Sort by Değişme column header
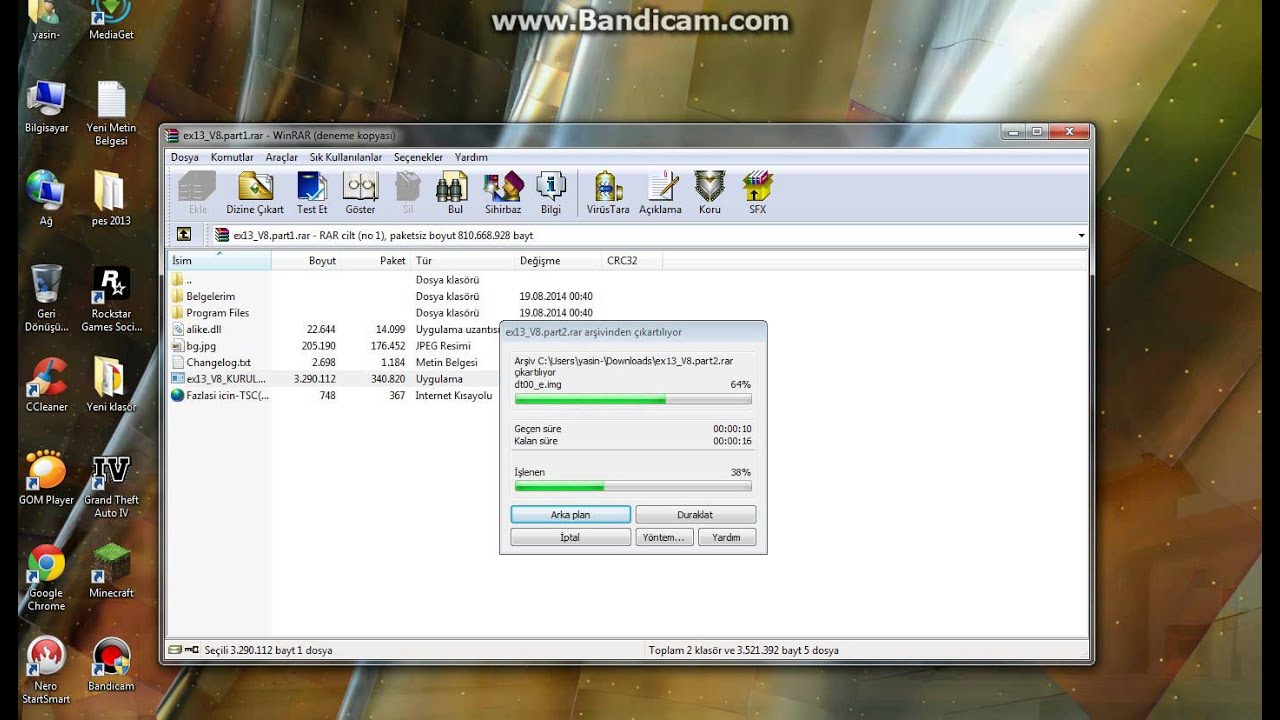The height and width of the screenshot is (720, 1280). pos(558,260)
